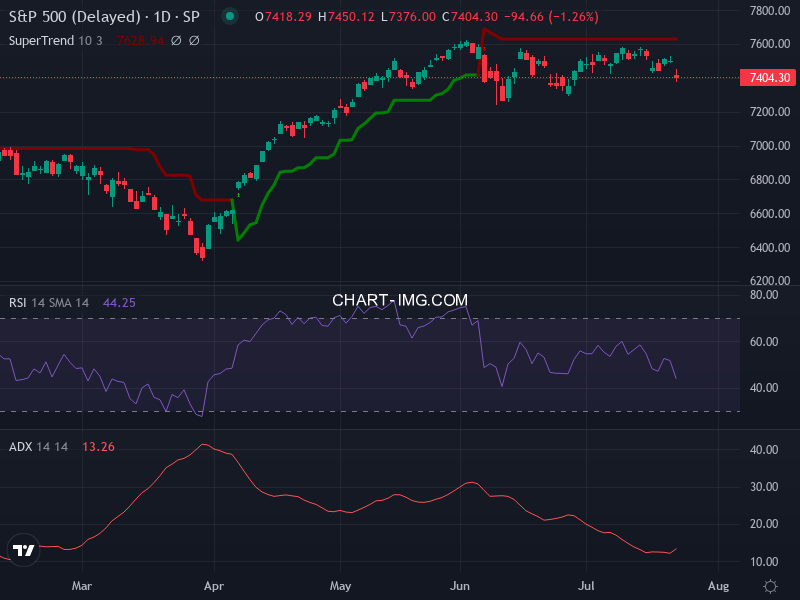Click the Aug label on time axis
This screenshot has width=800, height=600.
click(x=718, y=586)
